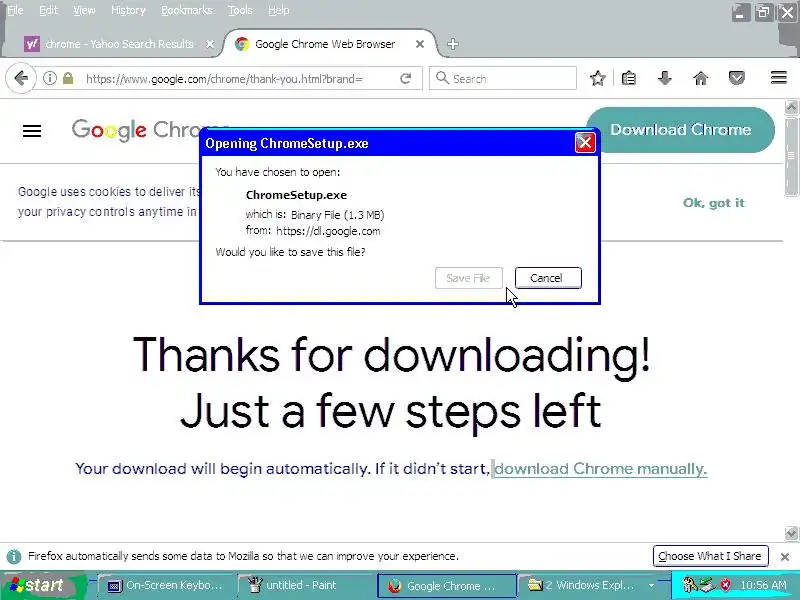The image size is (800, 600).
Task: Click the vertical scrollbar thumb
Action: pos(791,156)
